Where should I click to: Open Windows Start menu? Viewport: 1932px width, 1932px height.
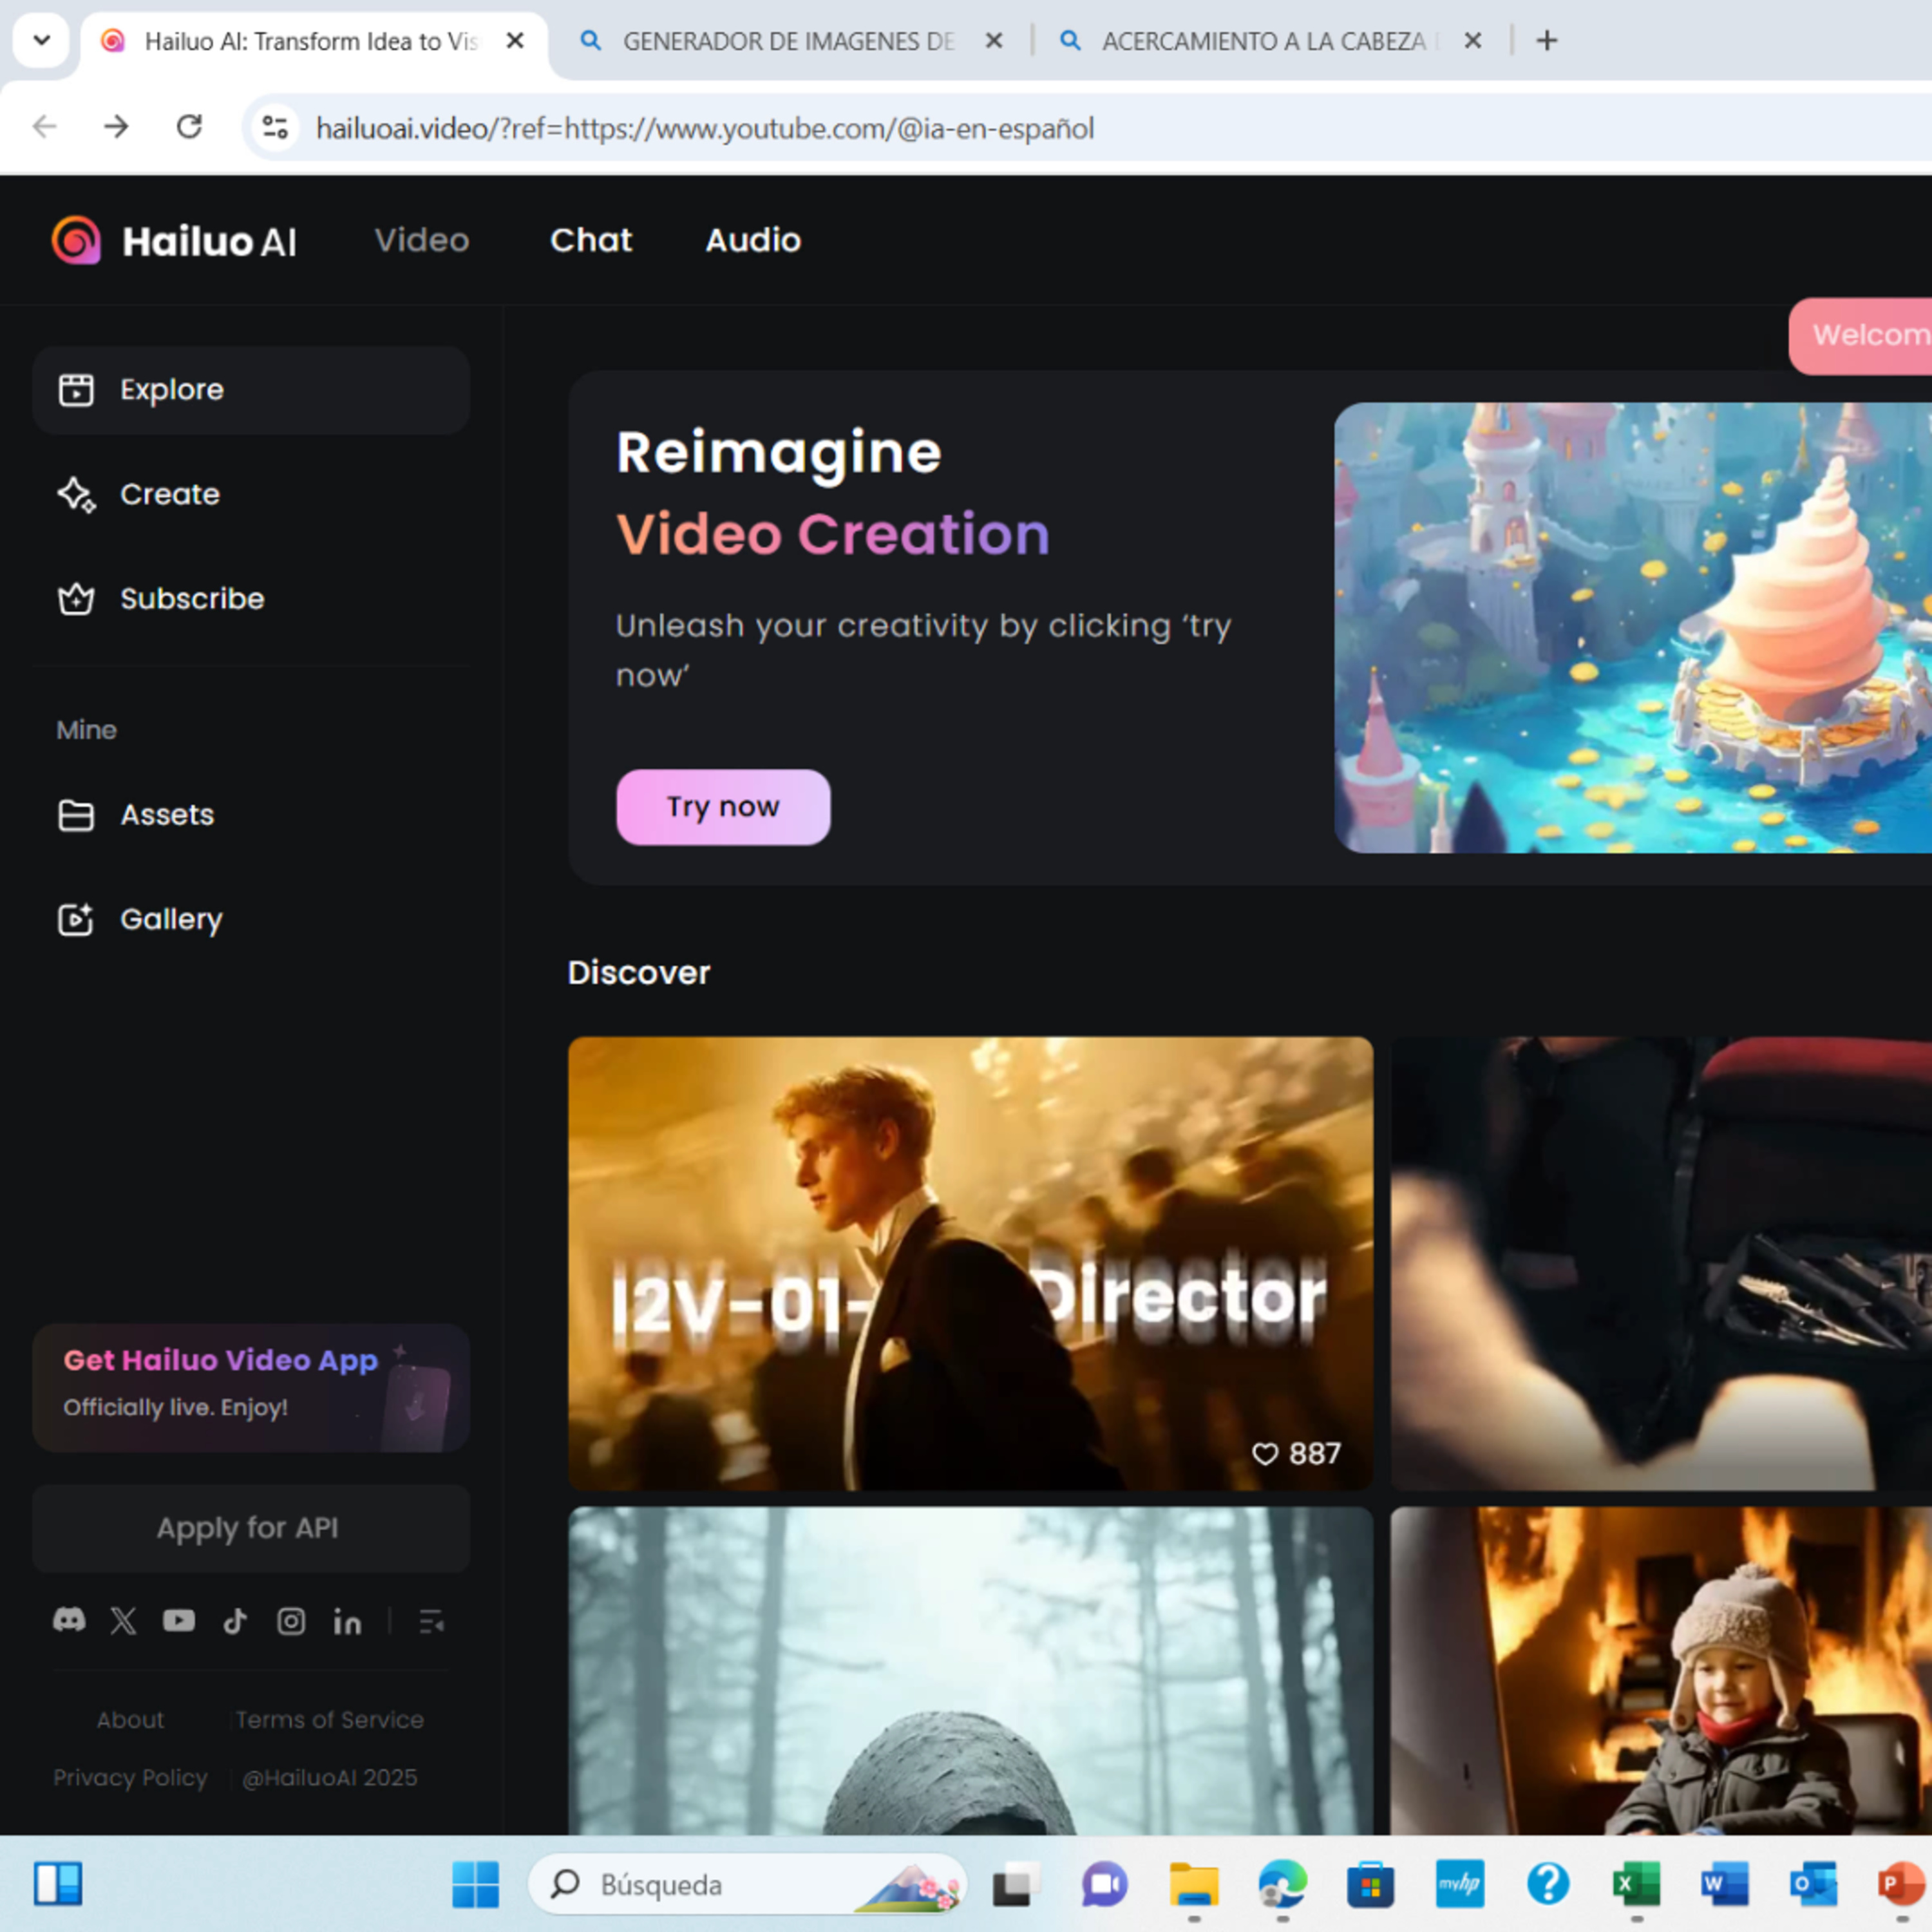(x=475, y=1885)
